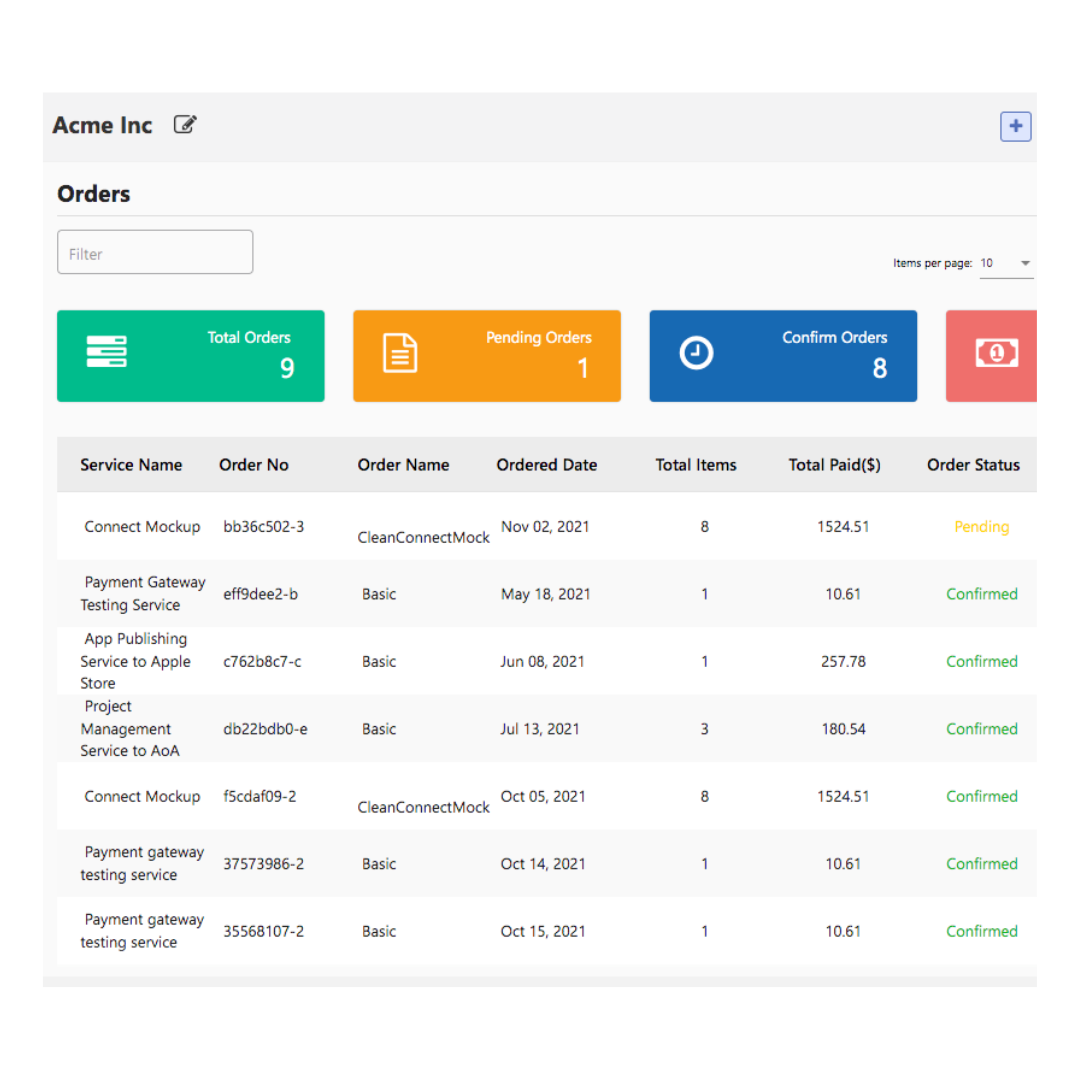
Task: Click the money bill icon on red card
Action: (x=997, y=353)
